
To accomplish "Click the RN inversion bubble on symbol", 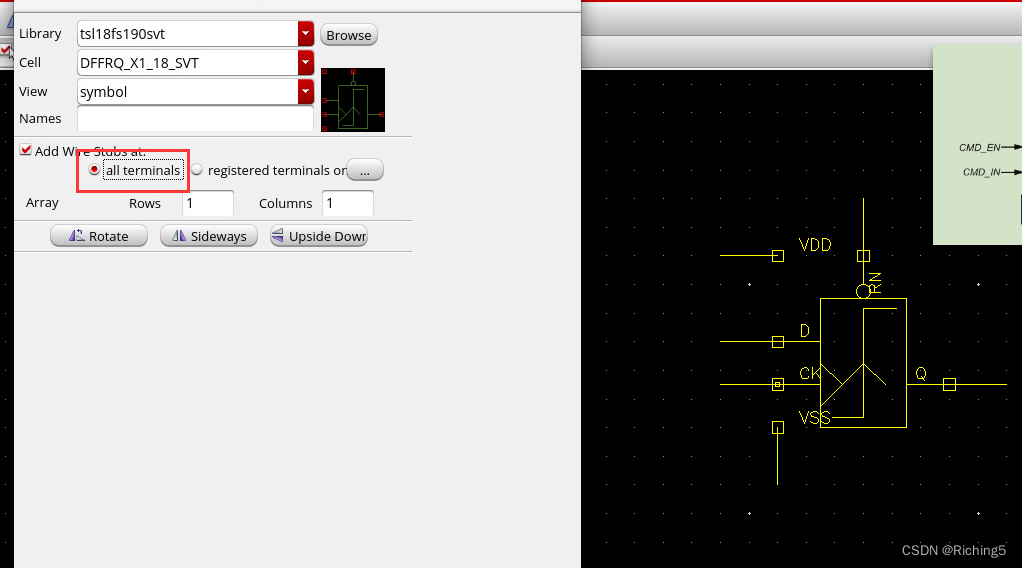I will pyautogui.click(x=864, y=291).
